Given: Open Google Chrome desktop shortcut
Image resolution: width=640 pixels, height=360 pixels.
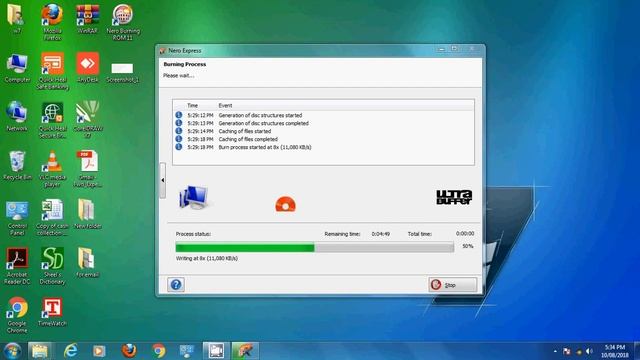Looking at the screenshot, I should (x=17, y=315).
